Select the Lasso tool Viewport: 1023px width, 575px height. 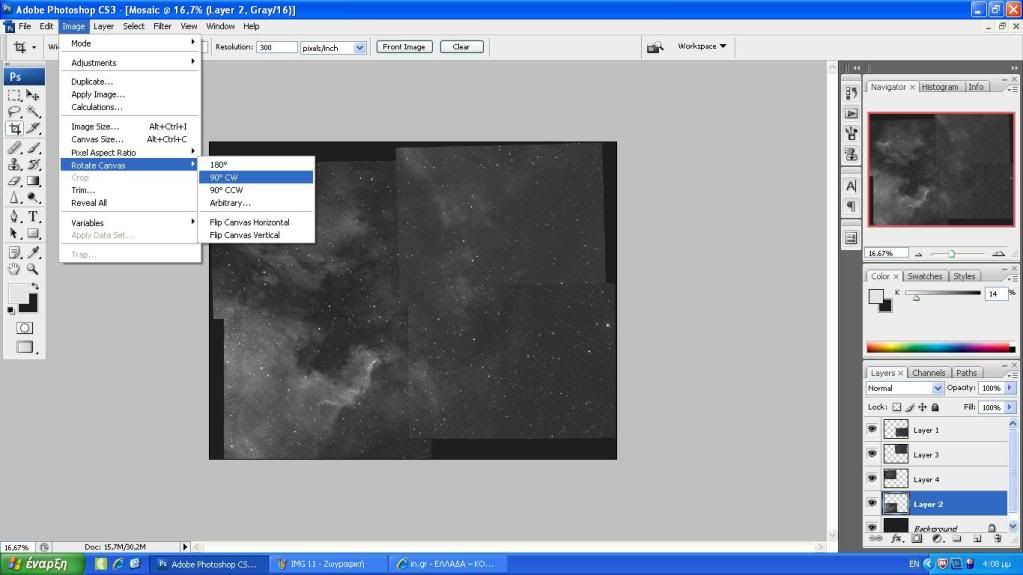pos(15,112)
